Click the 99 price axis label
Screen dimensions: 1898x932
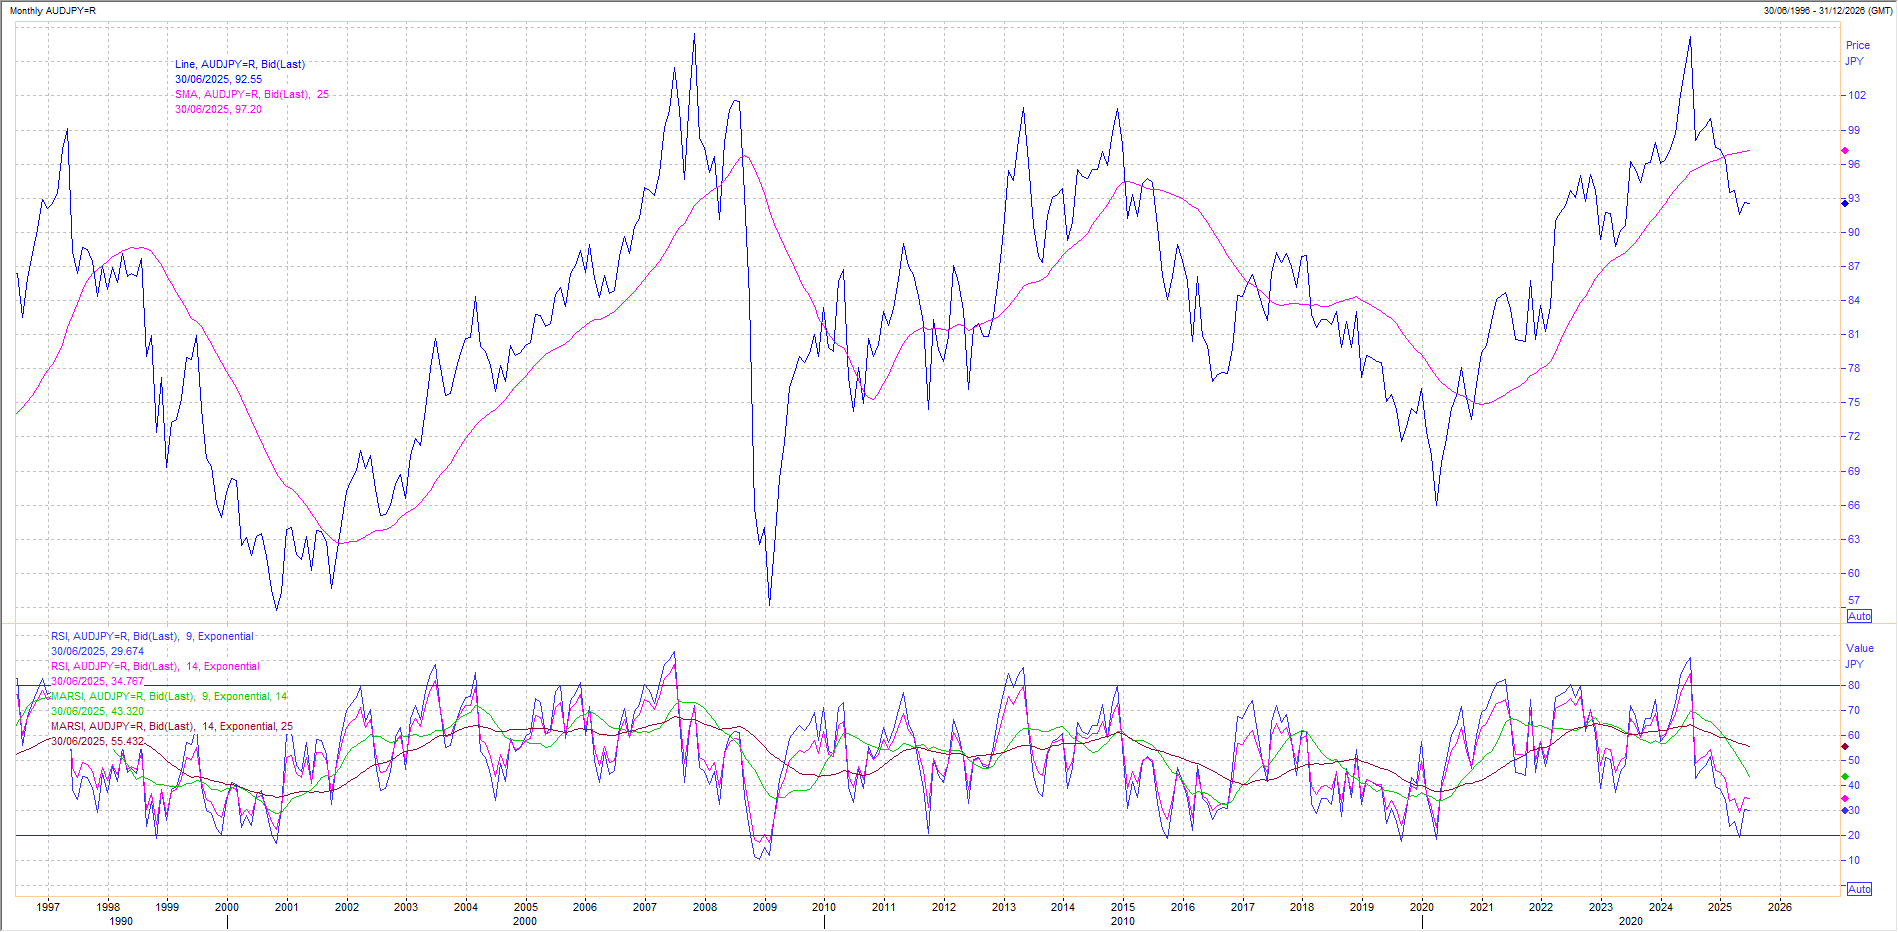point(1854,130)
